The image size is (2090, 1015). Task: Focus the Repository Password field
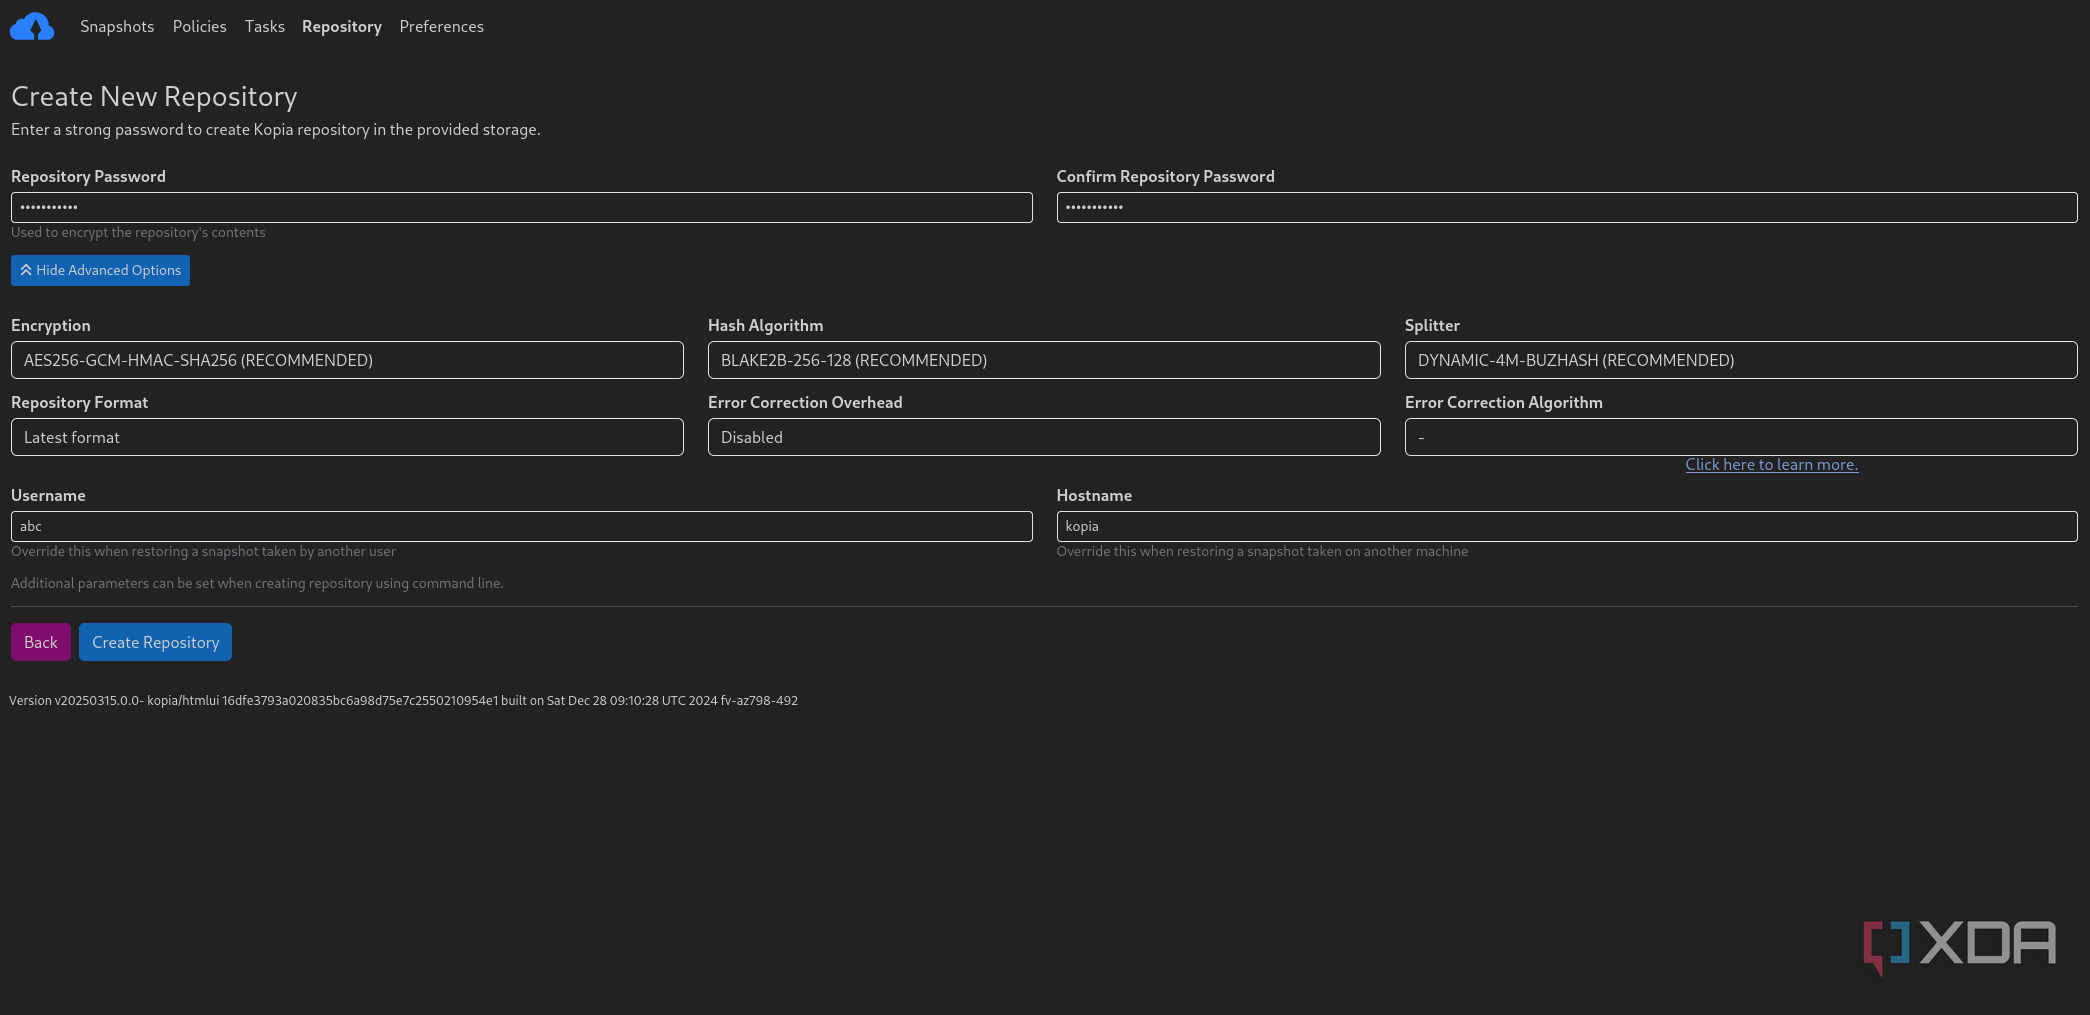(521, 207)
